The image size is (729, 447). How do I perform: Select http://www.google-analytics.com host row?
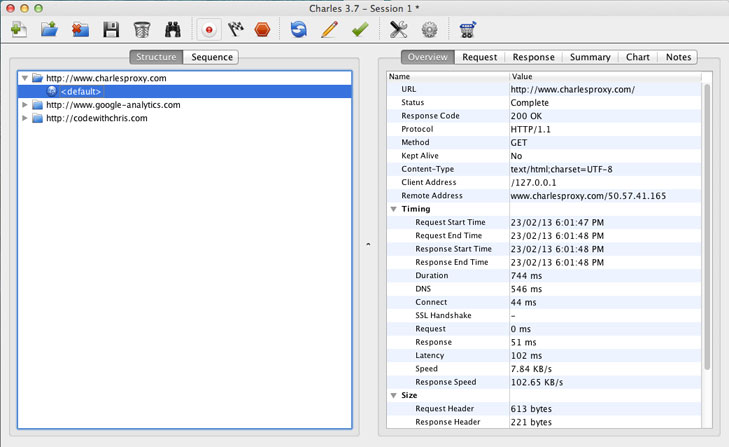185,105
